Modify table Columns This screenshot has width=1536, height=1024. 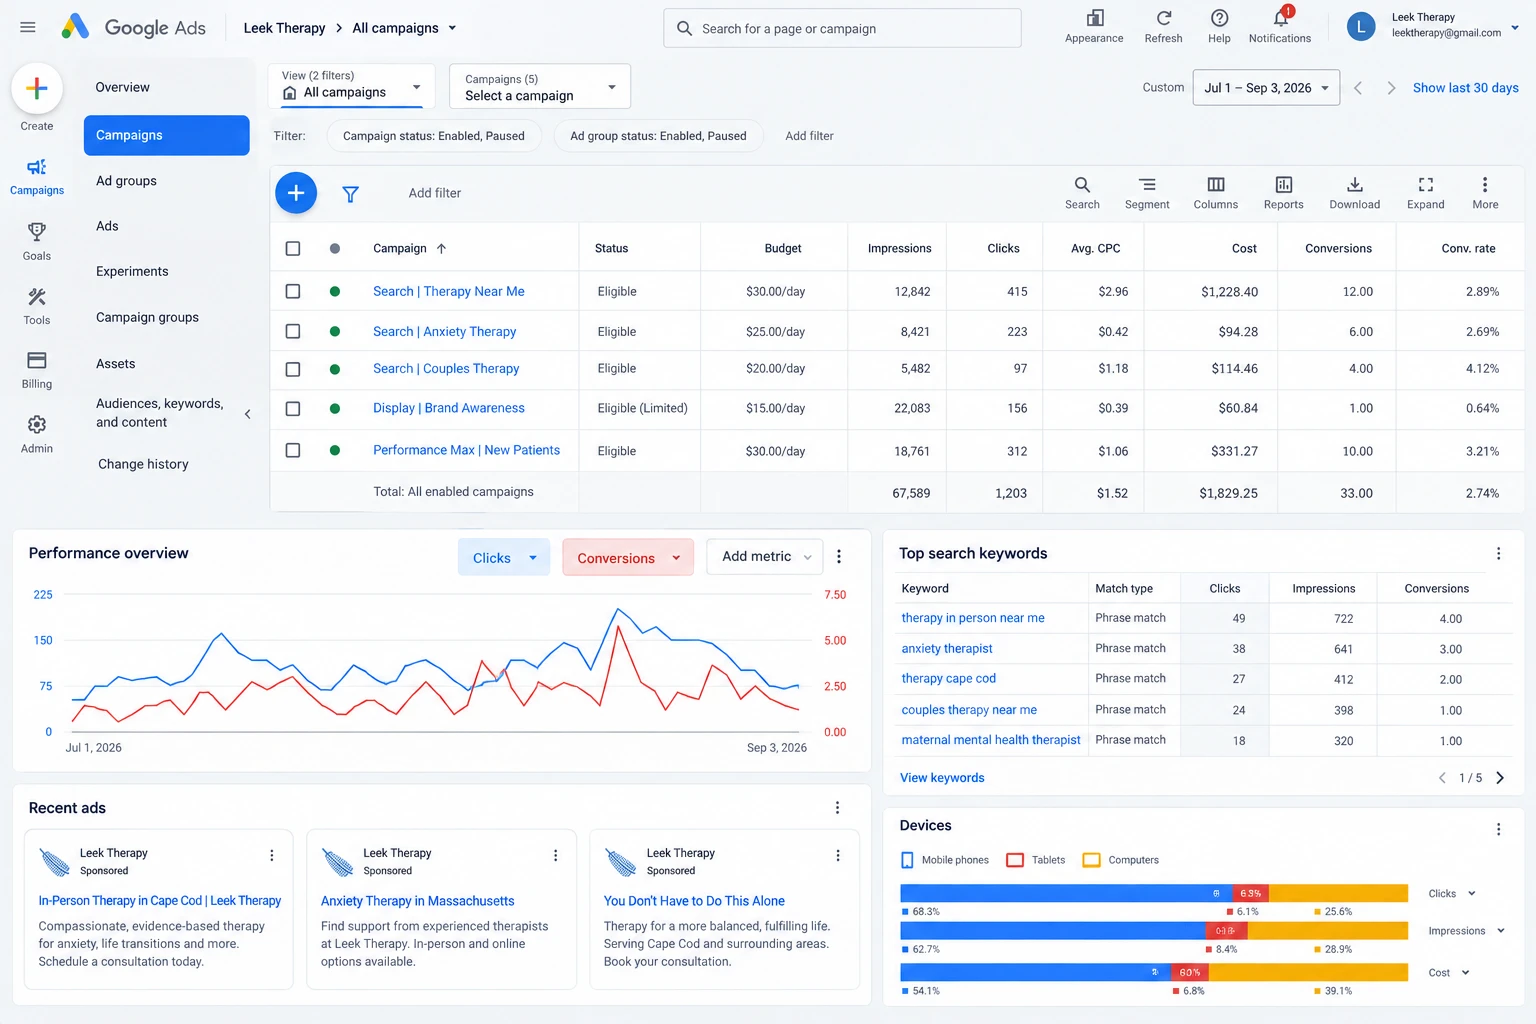(1216, 193)
